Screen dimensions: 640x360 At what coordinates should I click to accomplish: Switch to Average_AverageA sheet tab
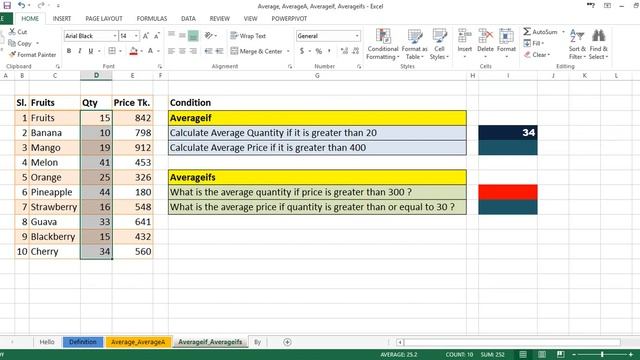[x=138, y=342]
